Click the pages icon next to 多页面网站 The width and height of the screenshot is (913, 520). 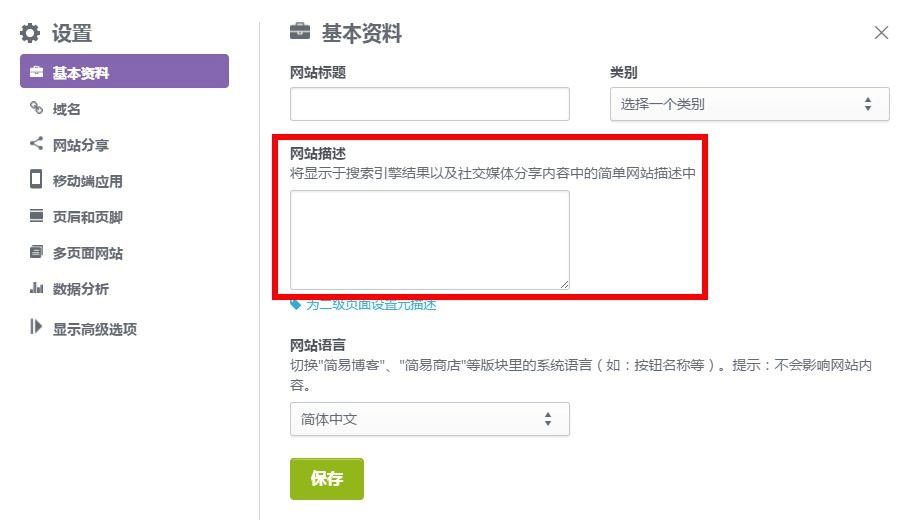pyautogui.click(x=37, y=252)
